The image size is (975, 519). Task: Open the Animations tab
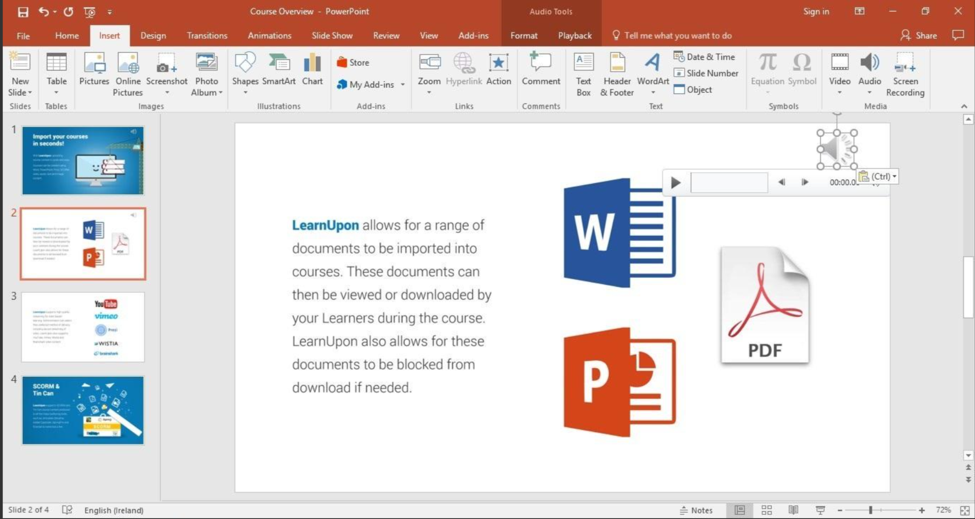click(269, 35)
